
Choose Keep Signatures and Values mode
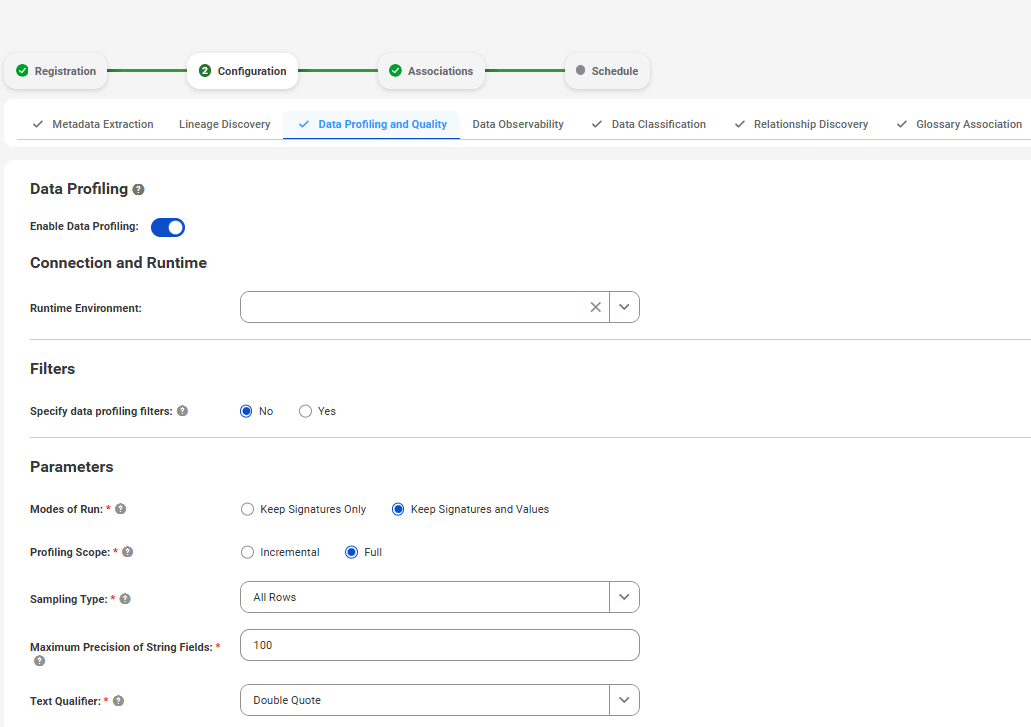point(398,509)
